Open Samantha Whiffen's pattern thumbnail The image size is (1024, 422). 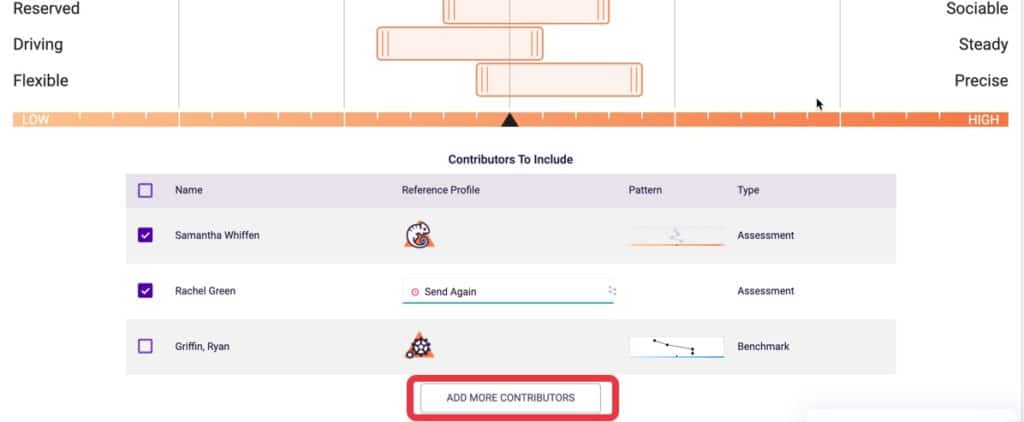click(677, 236)
